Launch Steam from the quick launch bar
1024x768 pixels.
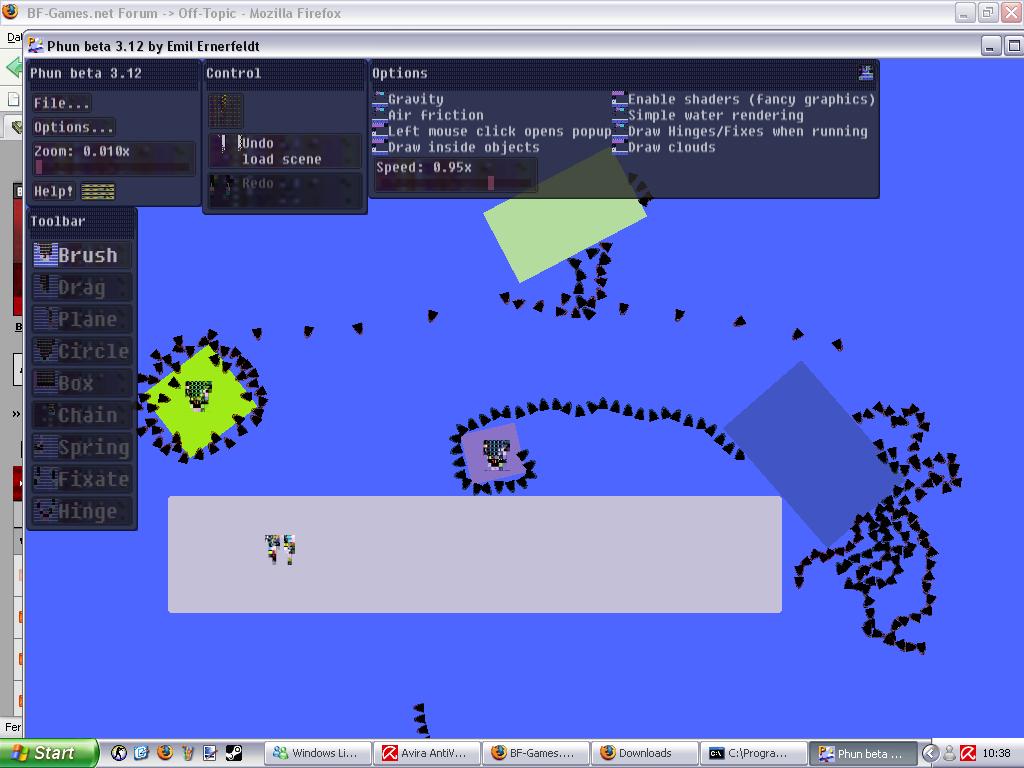[x=234, y=753]
